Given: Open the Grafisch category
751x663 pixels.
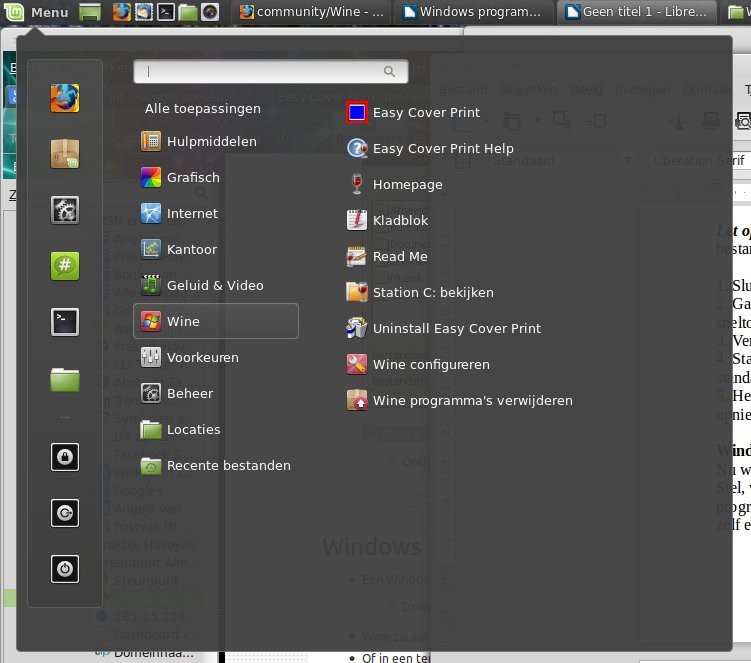Looking at the screenshot, I should point(216,177).
